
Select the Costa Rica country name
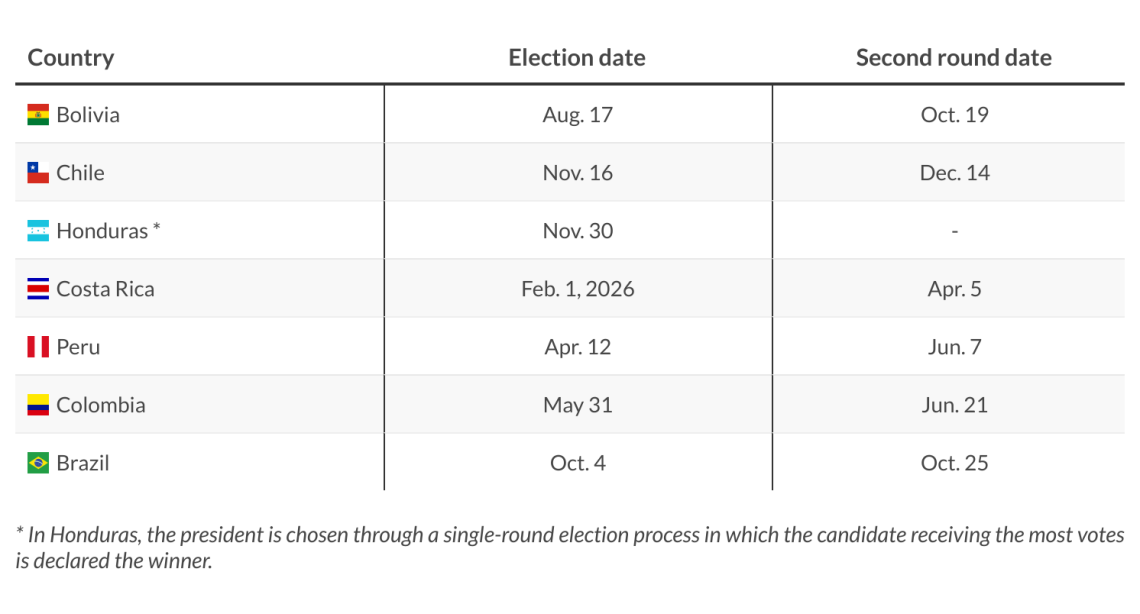coord(105,289)
